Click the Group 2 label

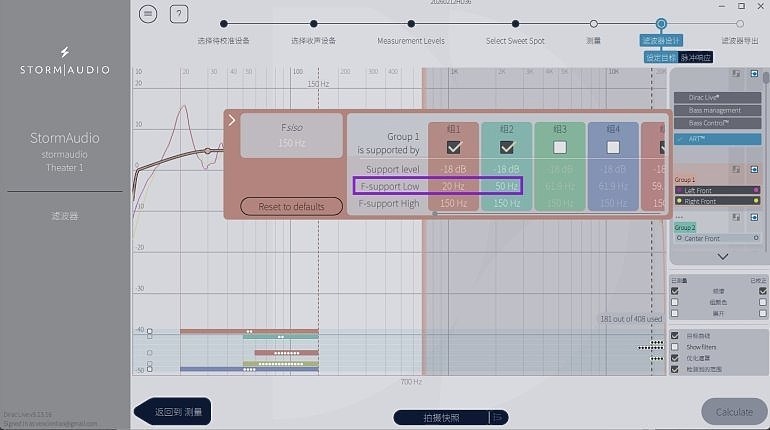[x=685, y=228]
